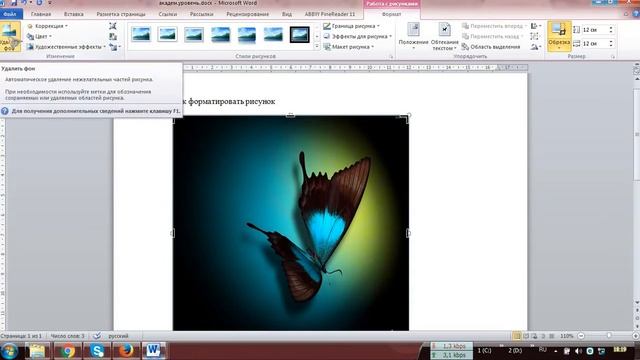Viewport: 640px width, 360px height.
Task: Open Эффекты для рисунка dropdown
Action: (358, 36)
